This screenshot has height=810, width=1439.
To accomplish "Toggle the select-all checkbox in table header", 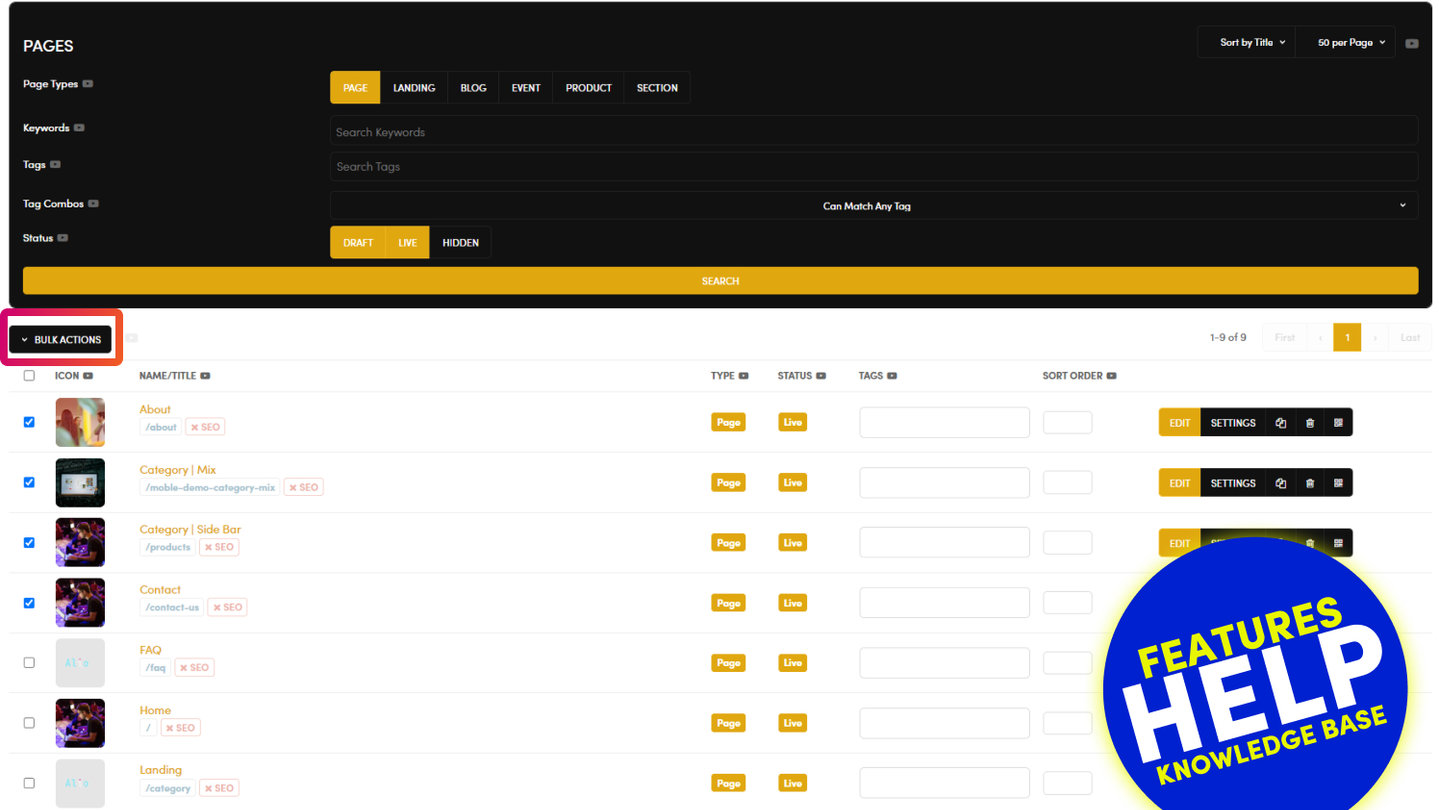I will (29, 376).
